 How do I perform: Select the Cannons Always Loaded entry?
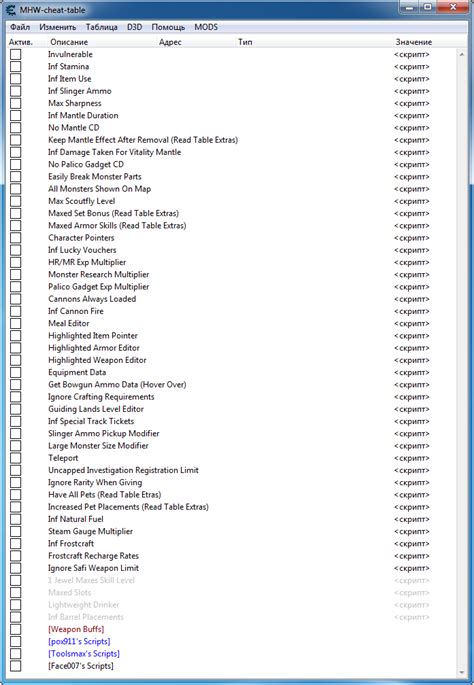92,299
